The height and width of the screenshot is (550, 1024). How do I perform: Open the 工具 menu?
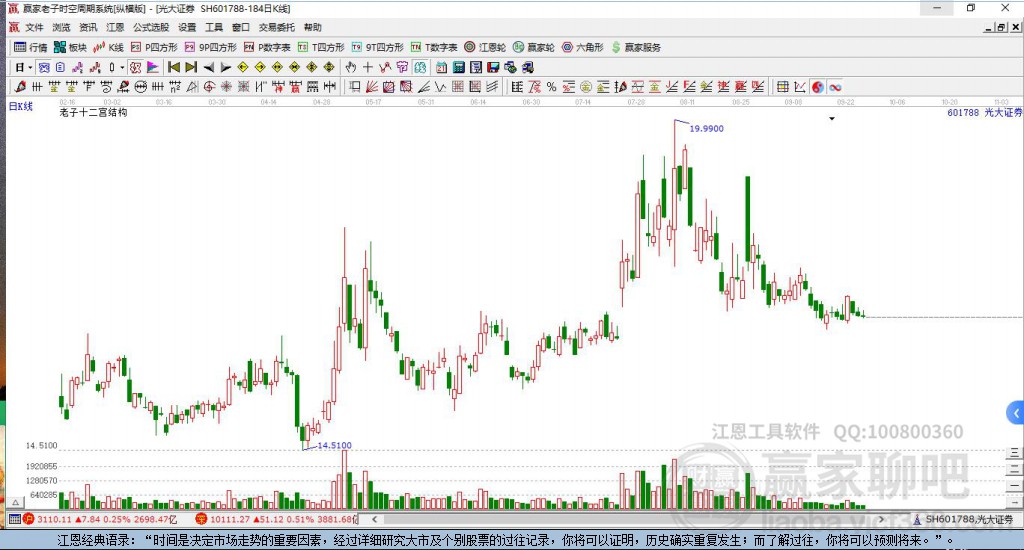click(214, 27)
